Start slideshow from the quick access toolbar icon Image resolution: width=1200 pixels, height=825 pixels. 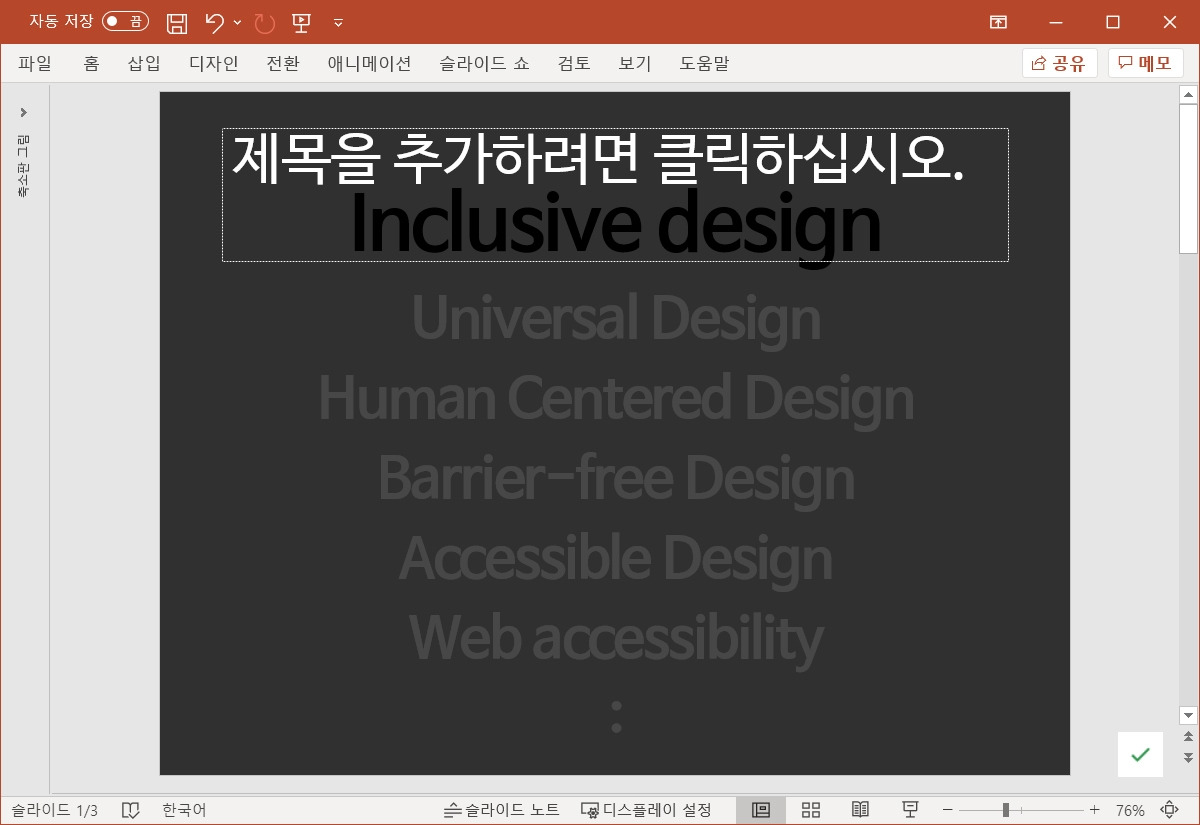(x=300, y=22)
